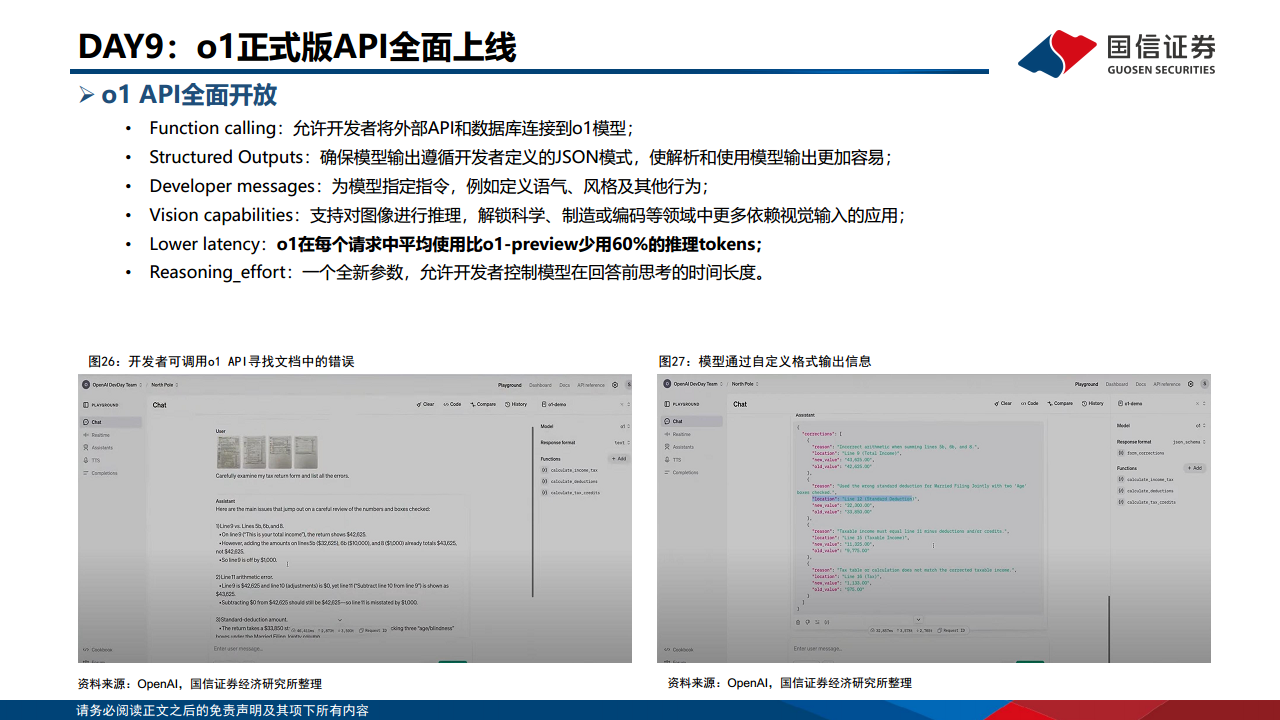Open Response format json_schema dropdown in Figure 27

[x=1189, y=442]
